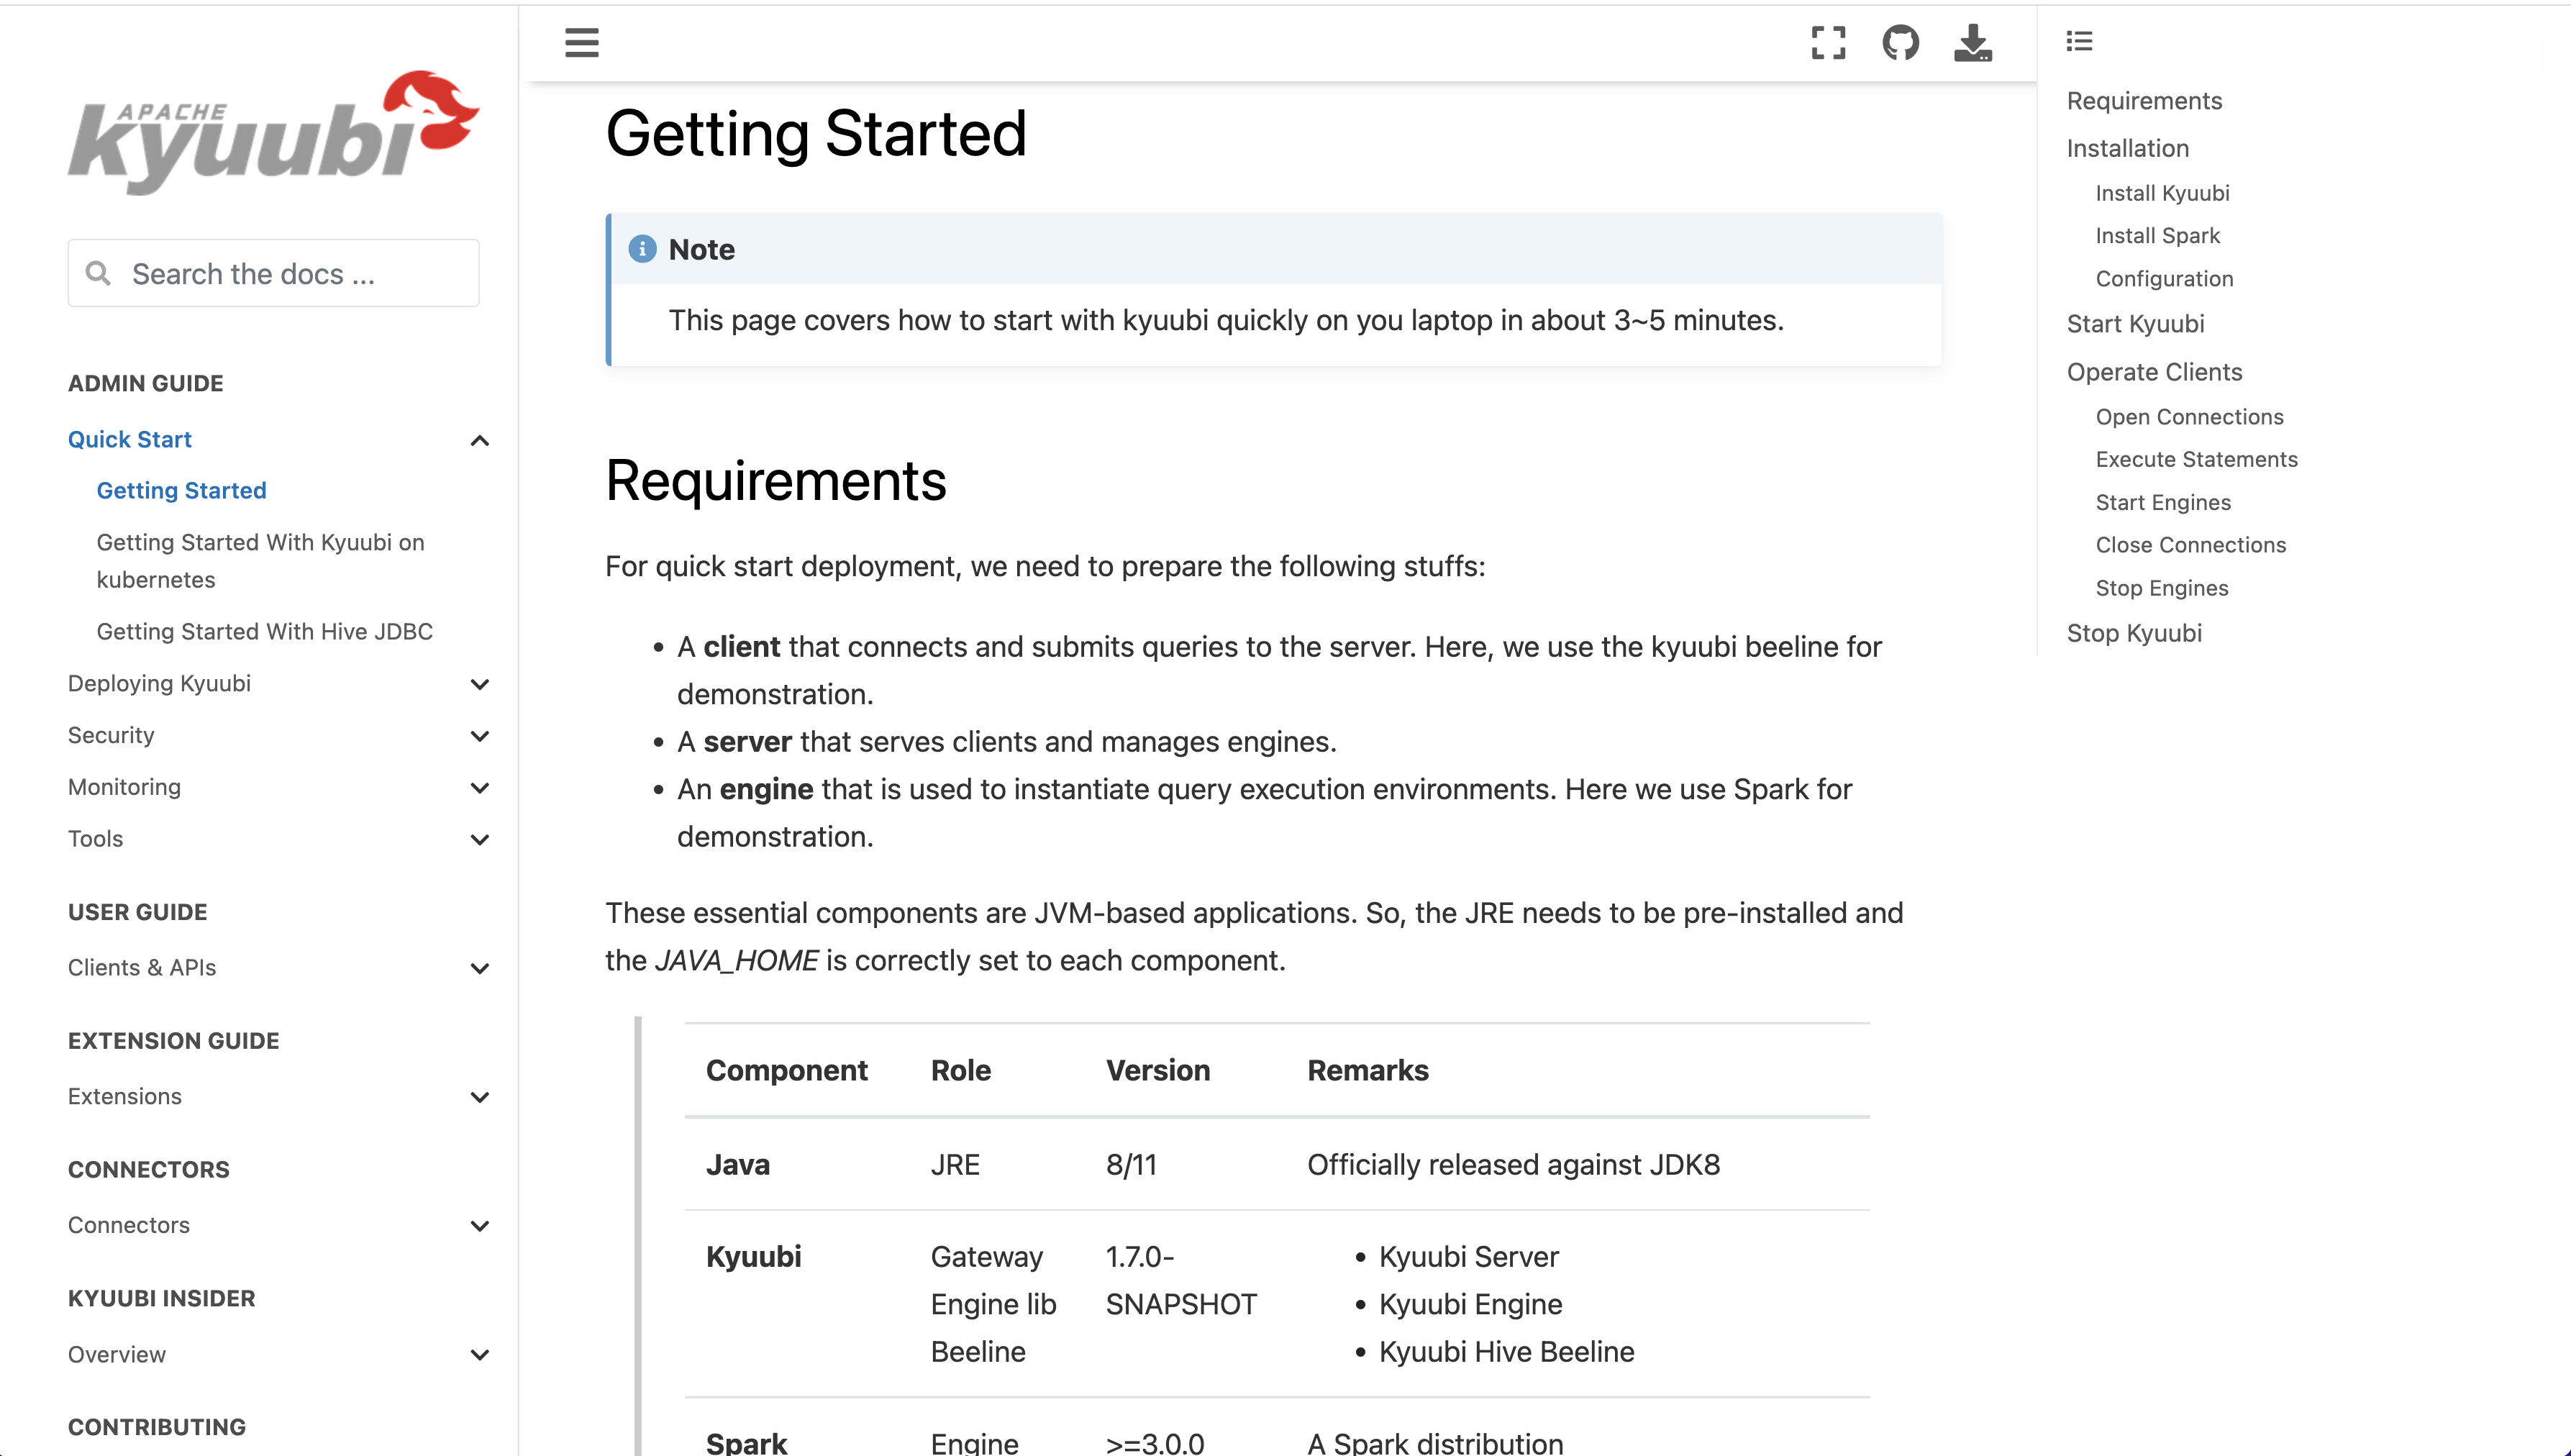Toggle the hamburger sidebar menu icon
Image resolution: width=2571 pixels, height=1456 pixels.
pyautogui.click(x=581, y=43)
